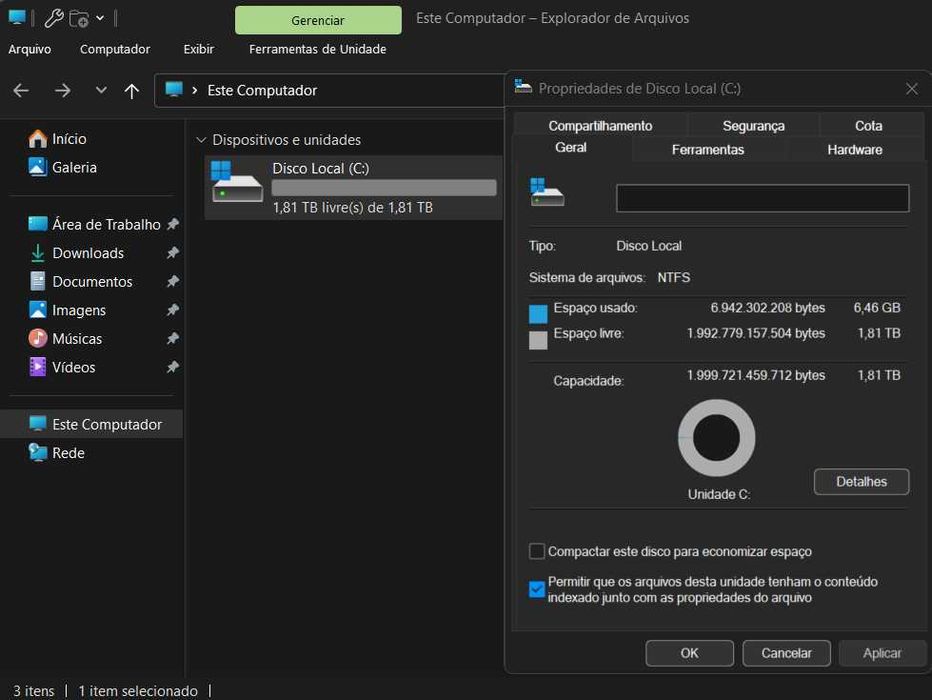Open Ferramentas de Unidade ribbon tab
The image size is (932, 700).
(x=317, y=49)
